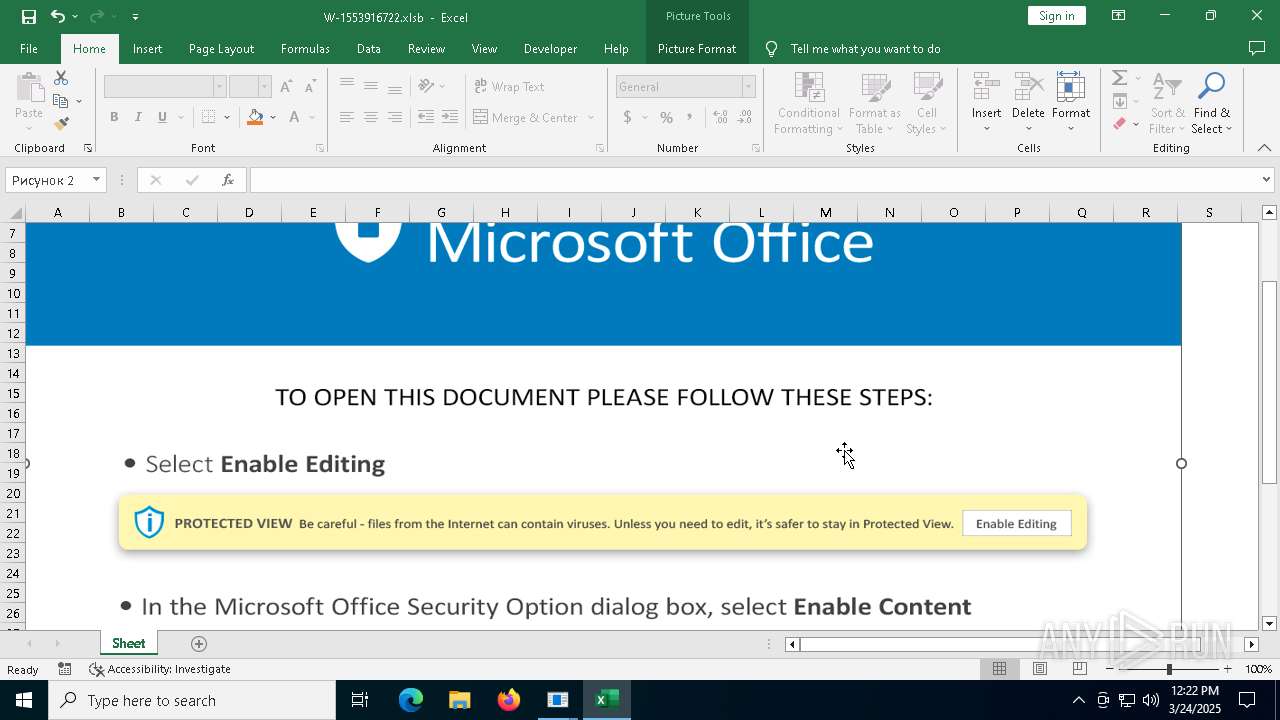The width and height of the screenshot is (1280, 720).
Task: Click the Save icon in the title bar
Action: click(28, 16)
